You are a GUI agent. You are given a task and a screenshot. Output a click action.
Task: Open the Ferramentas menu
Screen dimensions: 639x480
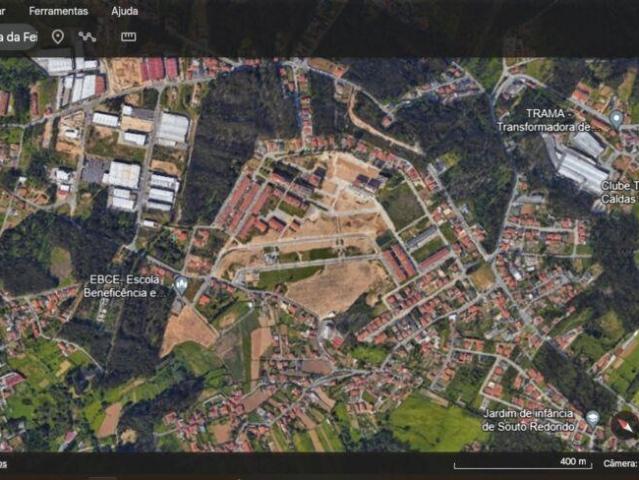(x=58, y=11)
